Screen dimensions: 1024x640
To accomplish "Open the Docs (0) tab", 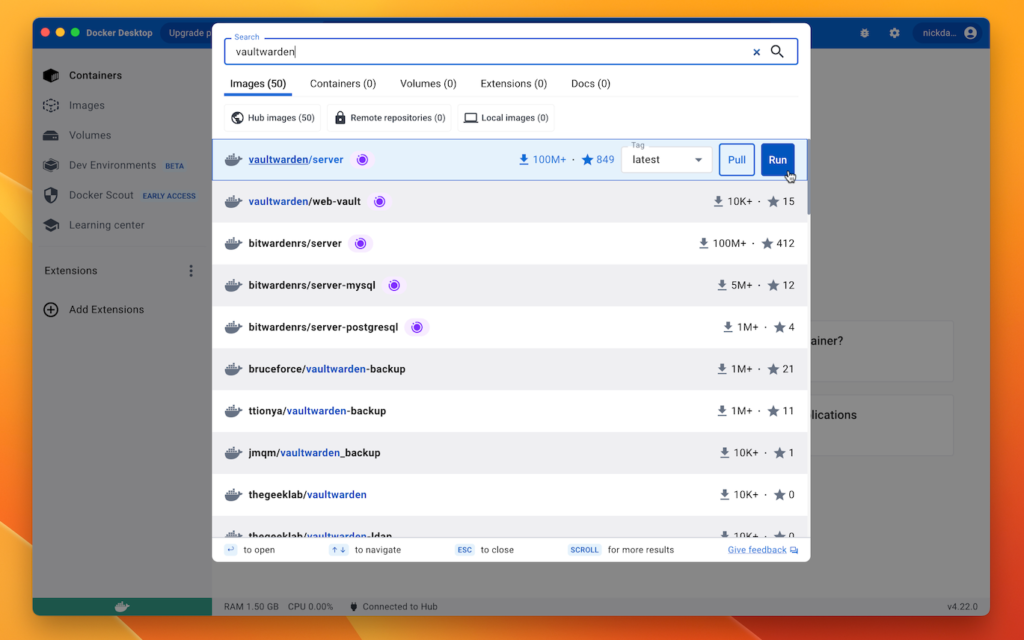I will 590,84.
